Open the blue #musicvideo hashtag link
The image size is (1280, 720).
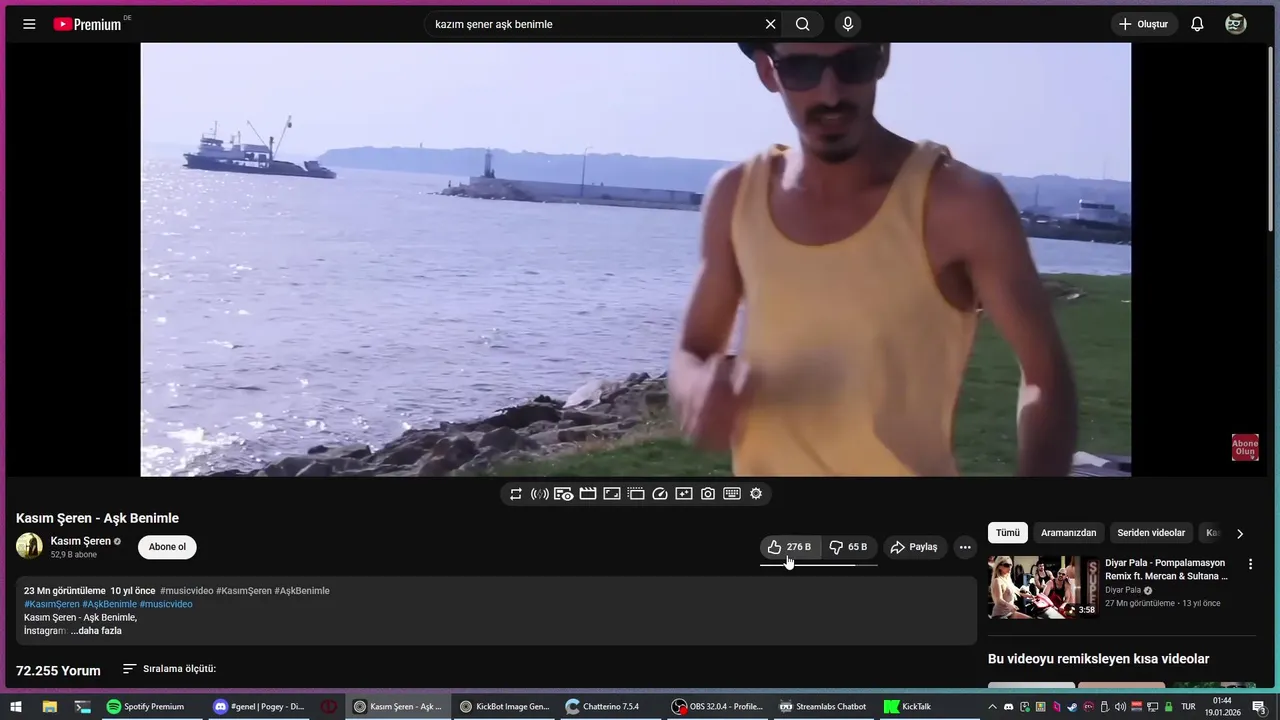click(166, 604)
